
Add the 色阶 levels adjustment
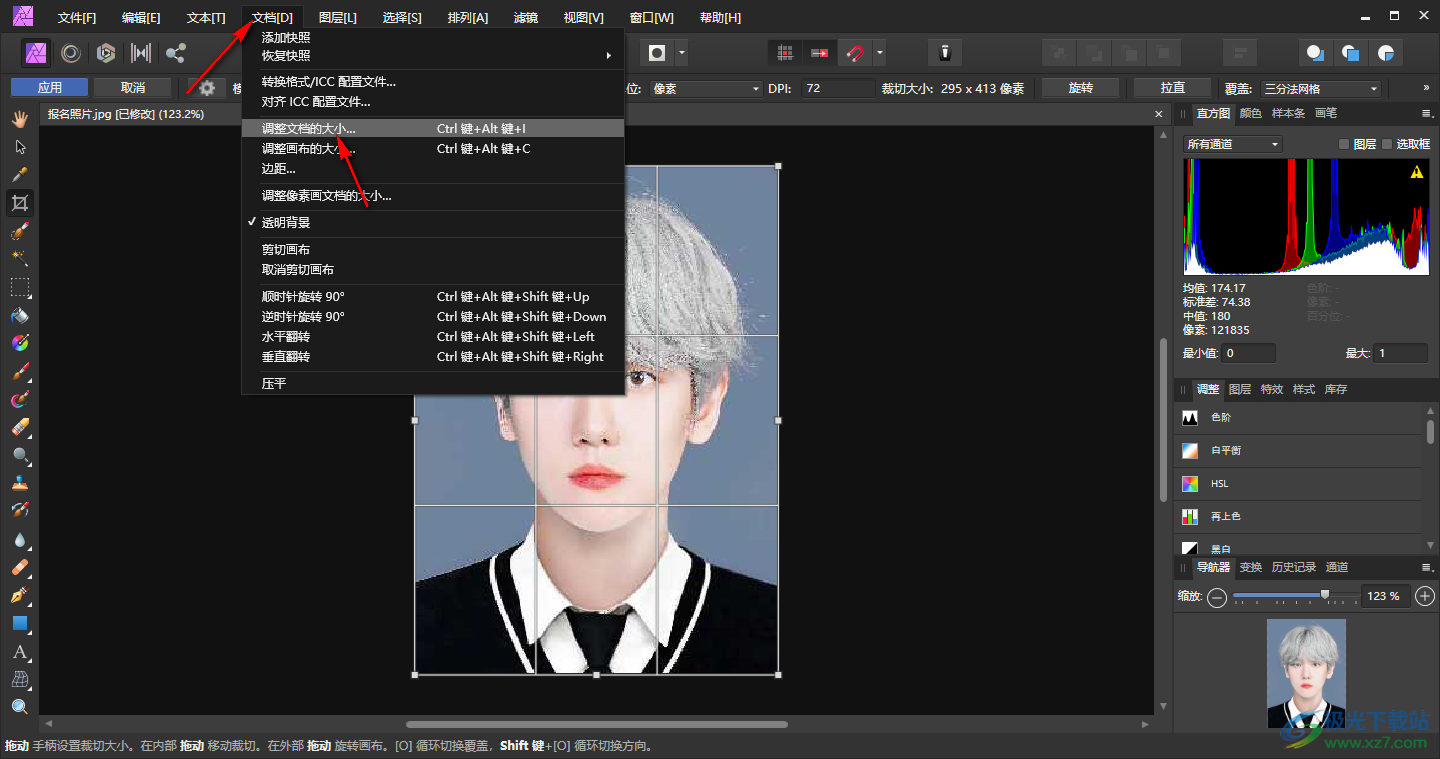pyautogui.click(x=1297, y=417)
